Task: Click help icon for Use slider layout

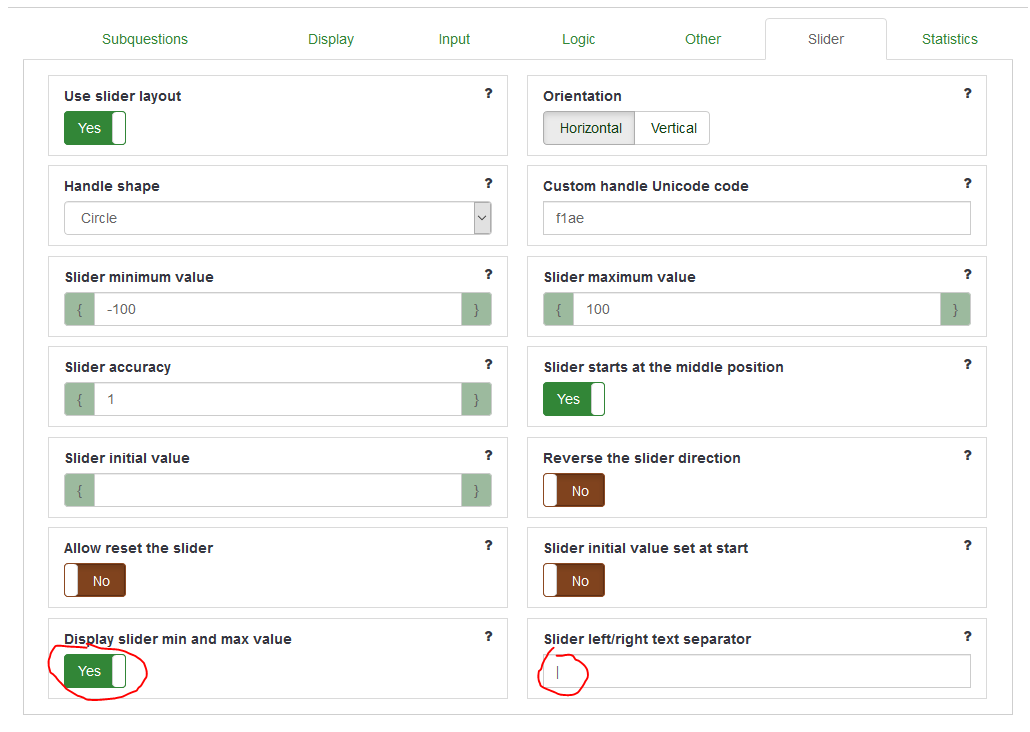Action: click(488, 93)
